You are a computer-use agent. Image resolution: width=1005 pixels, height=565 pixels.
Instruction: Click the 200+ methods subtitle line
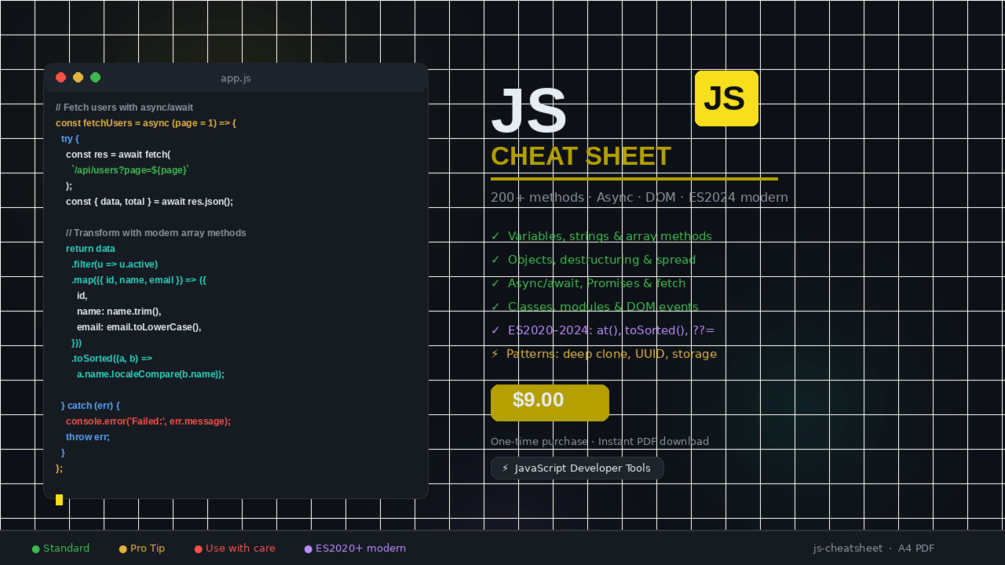(x=639, y=197)
